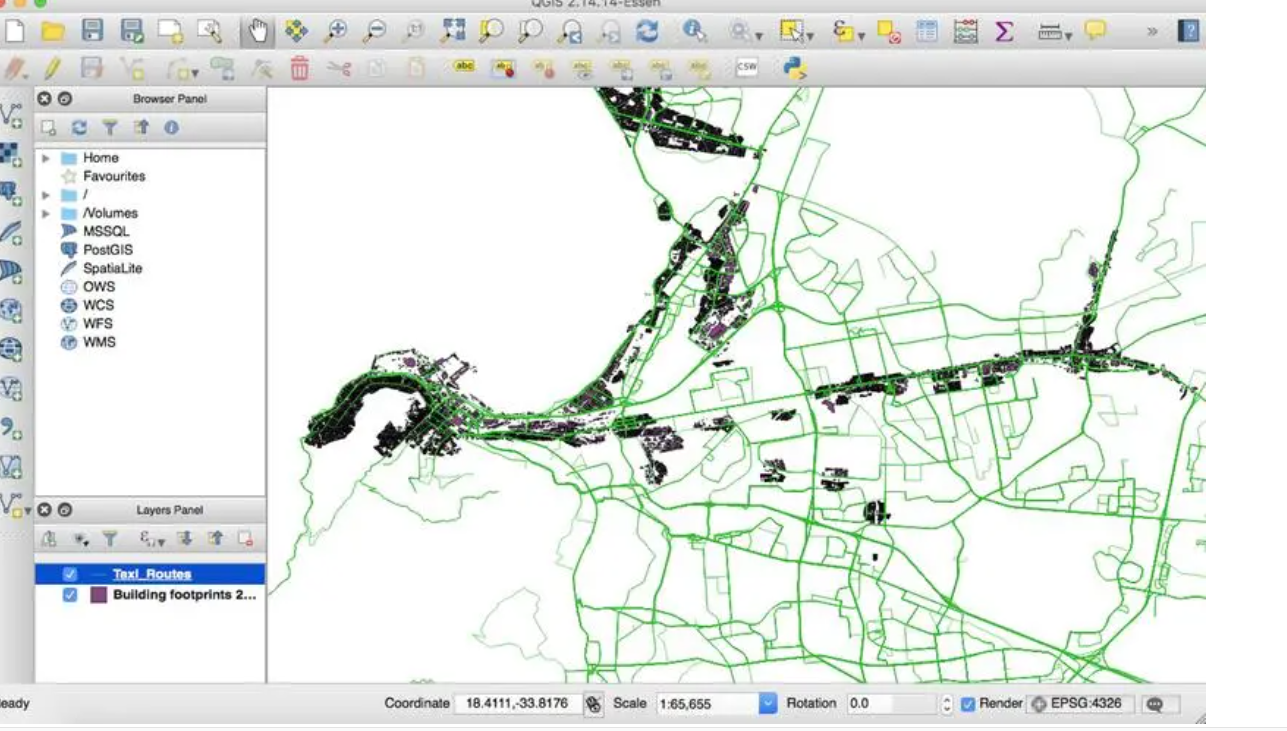Click the EPSG:4326 CRS button
The height and width of the screenshot is (731, 1287).
click(x=1079, y=704)
